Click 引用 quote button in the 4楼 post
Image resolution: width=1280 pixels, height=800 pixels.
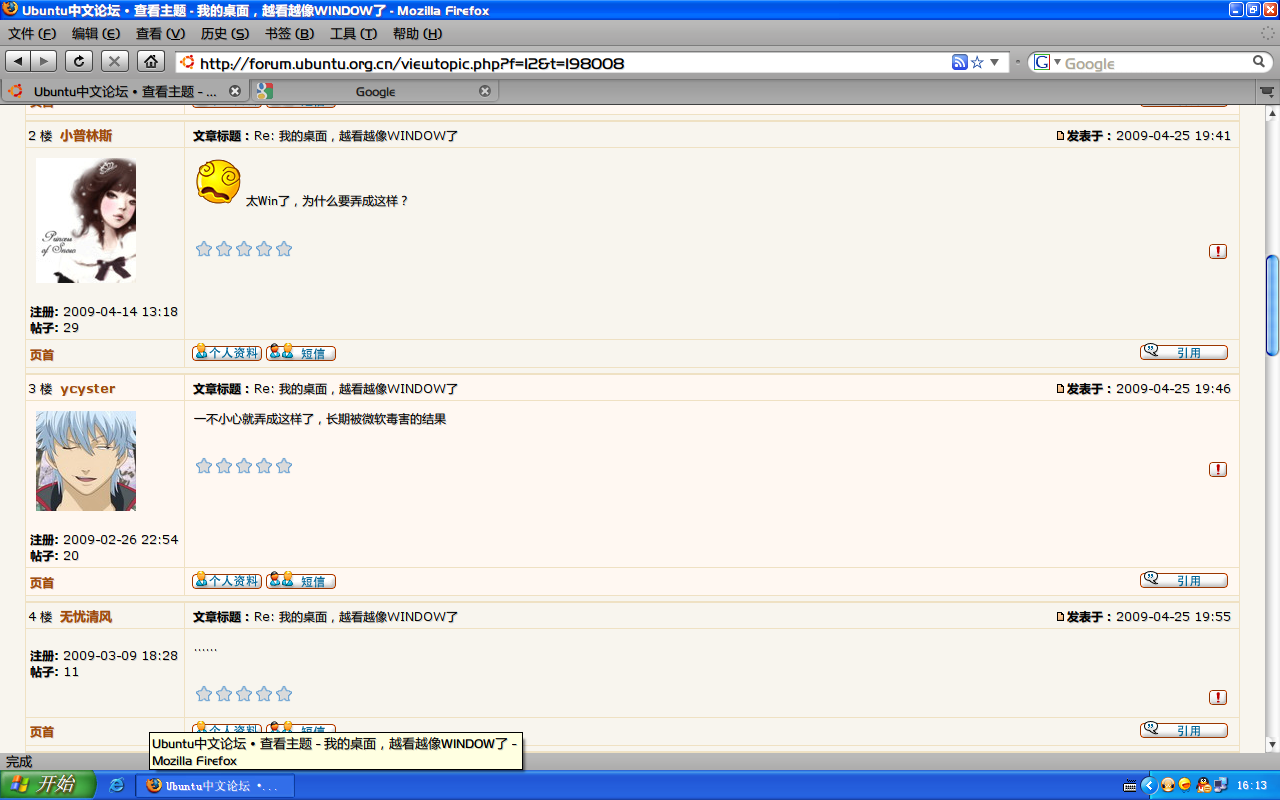coord(1184,730)
